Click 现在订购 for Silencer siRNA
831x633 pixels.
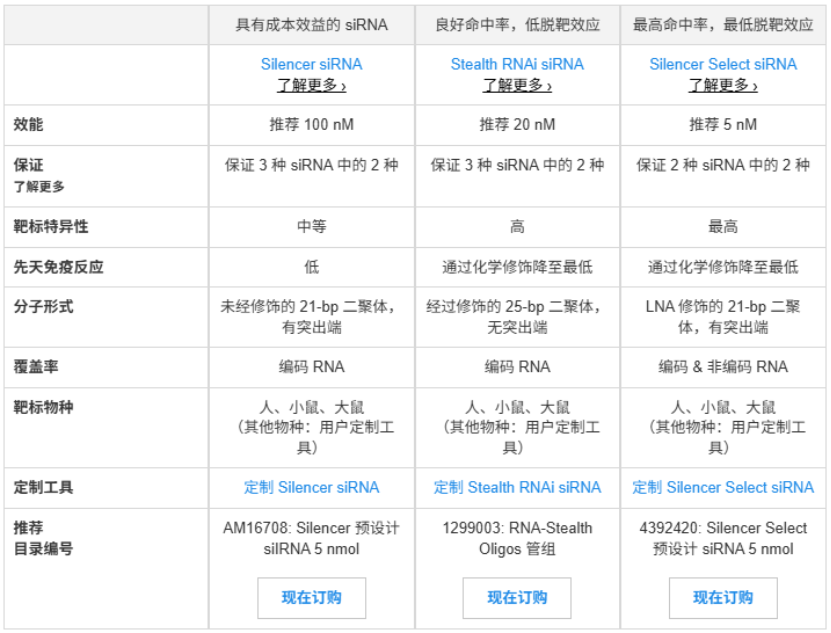(312, 598)
